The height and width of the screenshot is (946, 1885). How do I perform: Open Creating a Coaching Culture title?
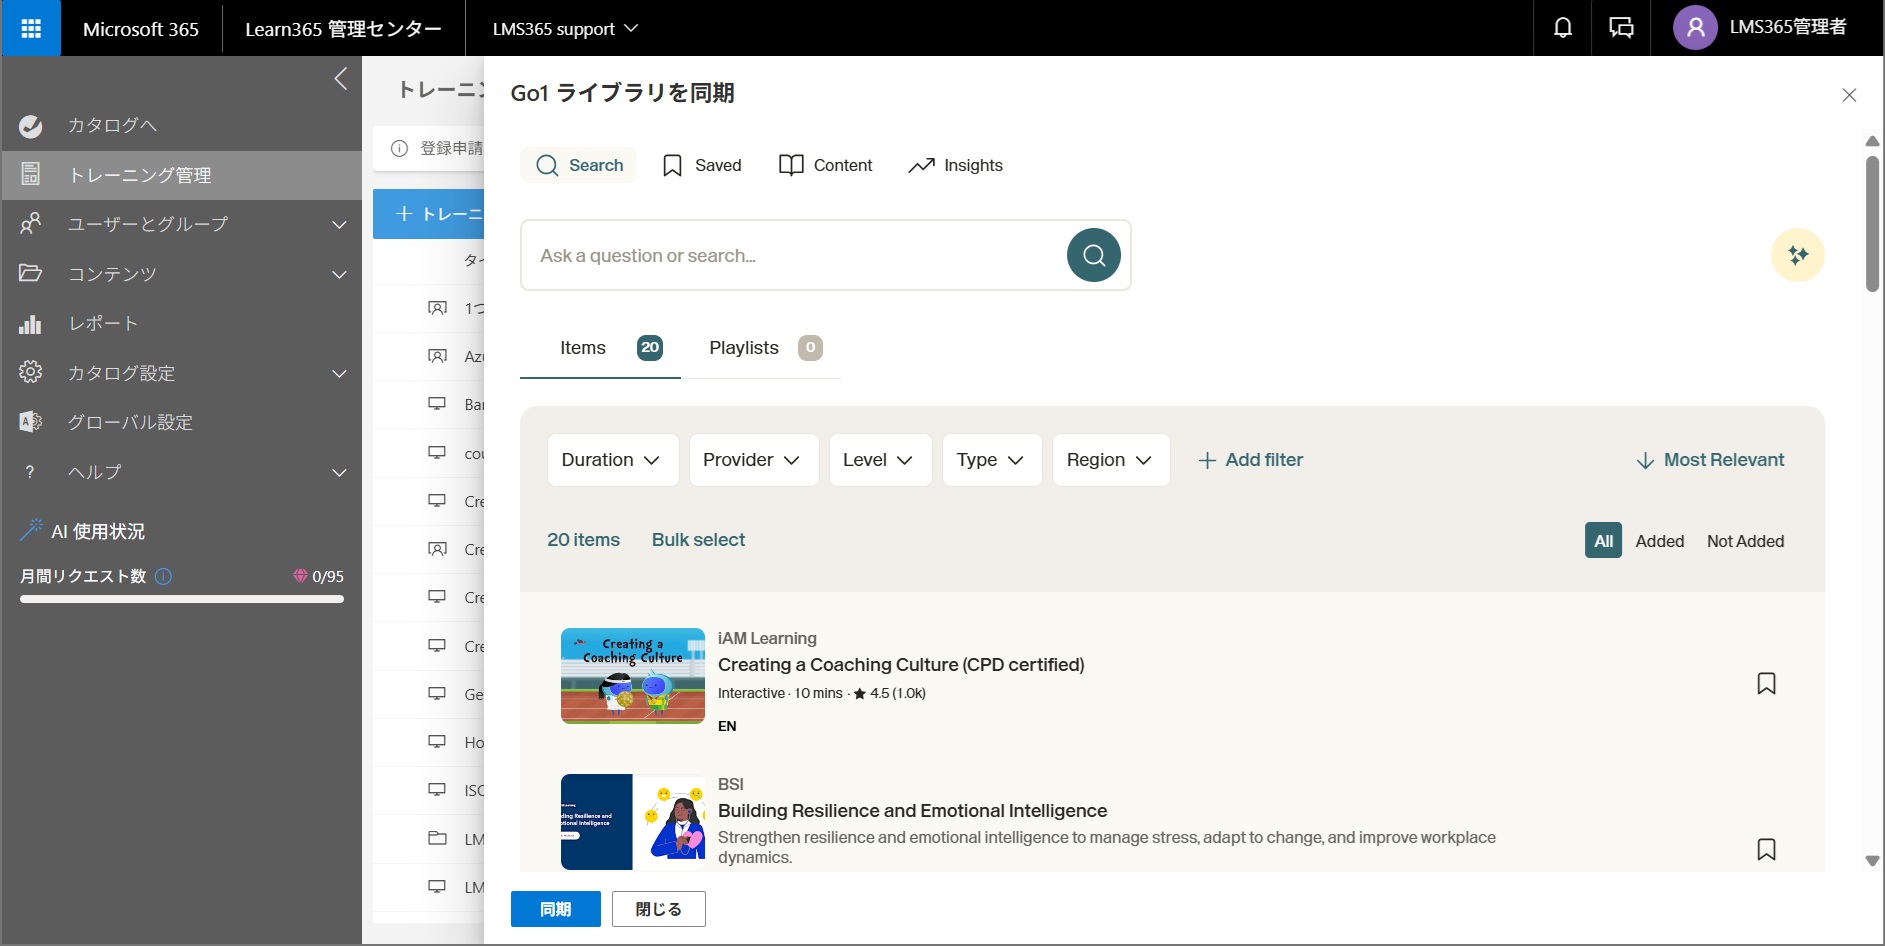coord(901,665)
